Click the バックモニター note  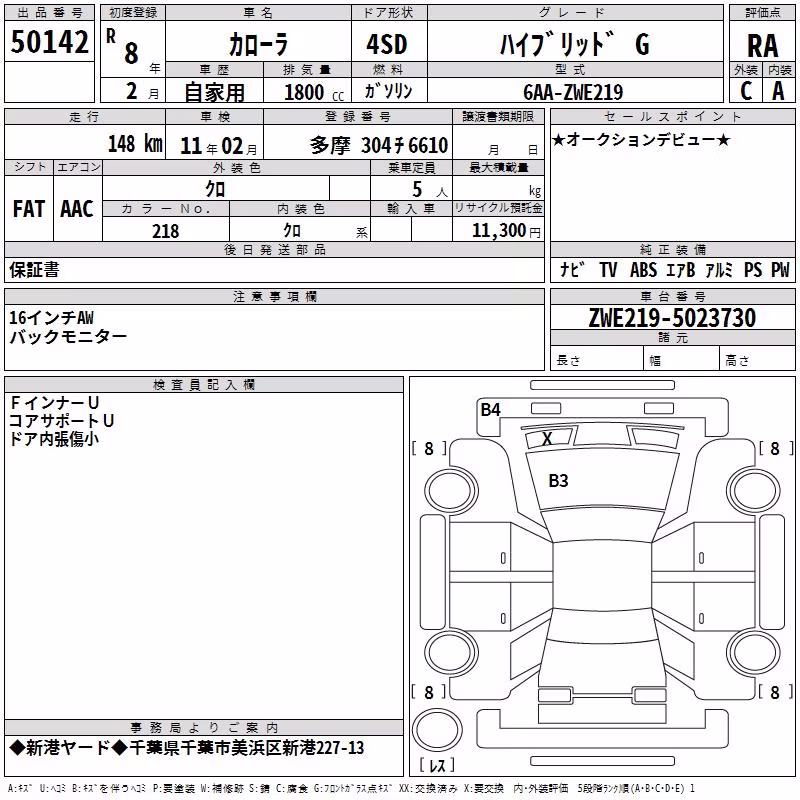[68, 337]
